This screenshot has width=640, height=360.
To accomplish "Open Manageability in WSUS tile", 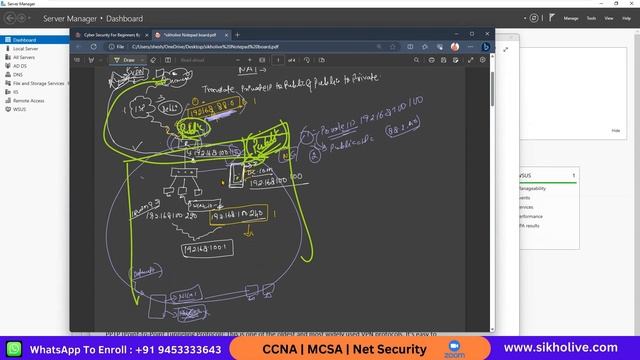I will [532, 189].
